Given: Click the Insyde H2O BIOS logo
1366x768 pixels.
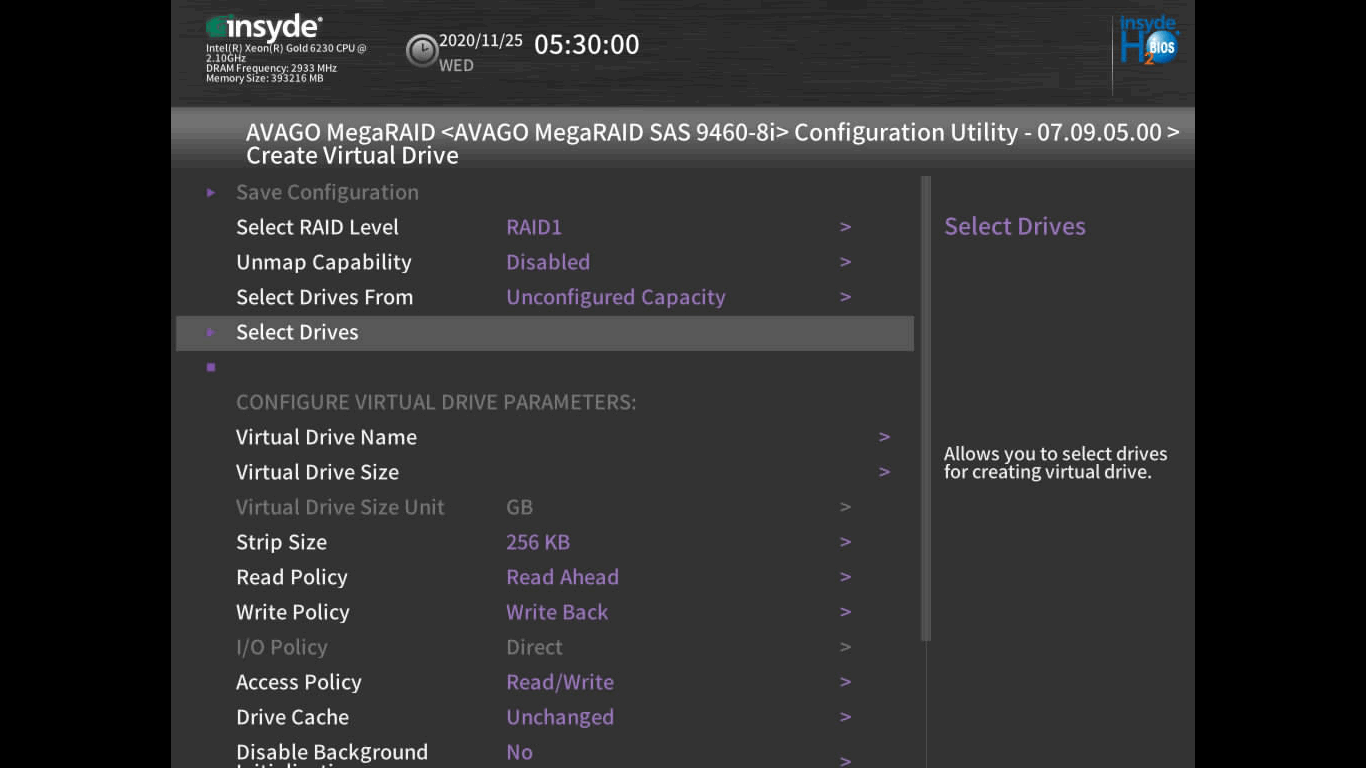Looking at the screenshot, I should (x=1148, y=42).
